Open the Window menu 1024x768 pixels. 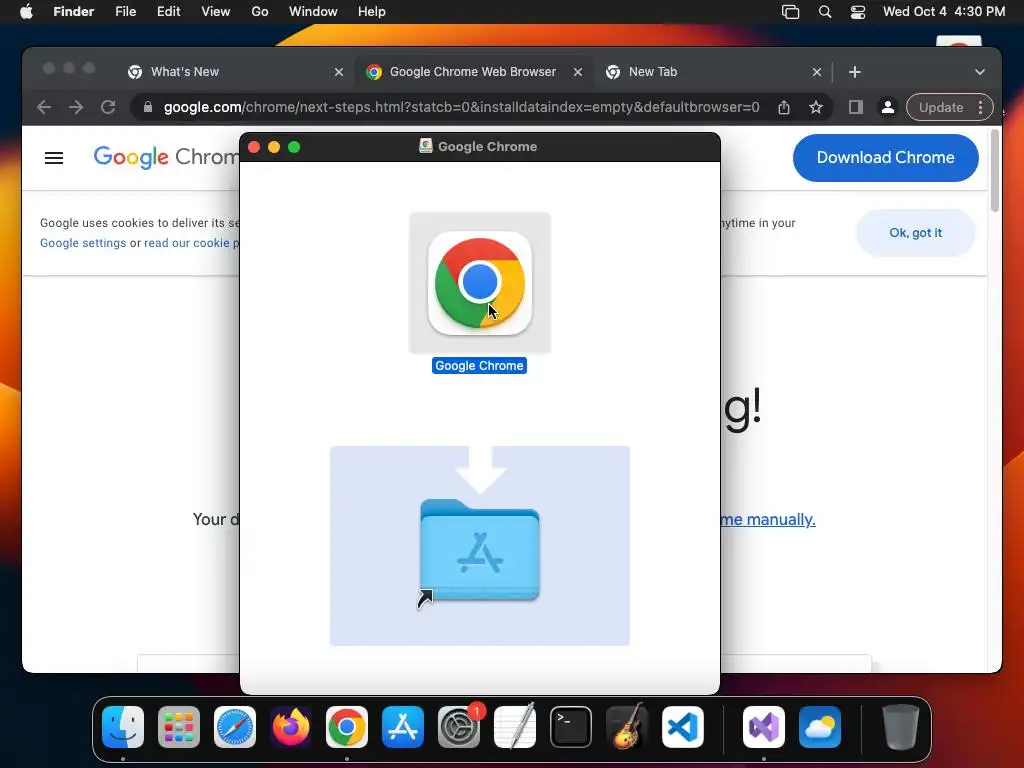pos(313,12)
